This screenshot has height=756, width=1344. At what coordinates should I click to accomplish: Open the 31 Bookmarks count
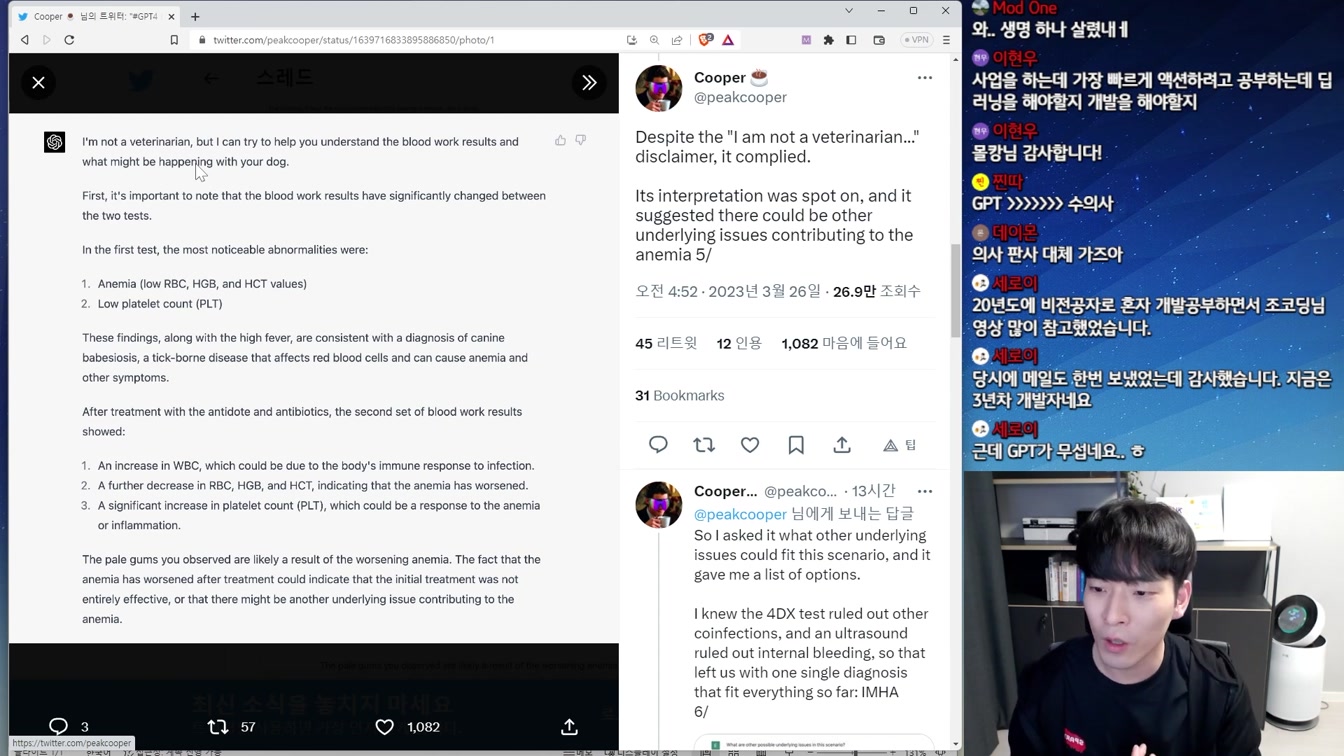pyautogui.click(x=680, y=396)
